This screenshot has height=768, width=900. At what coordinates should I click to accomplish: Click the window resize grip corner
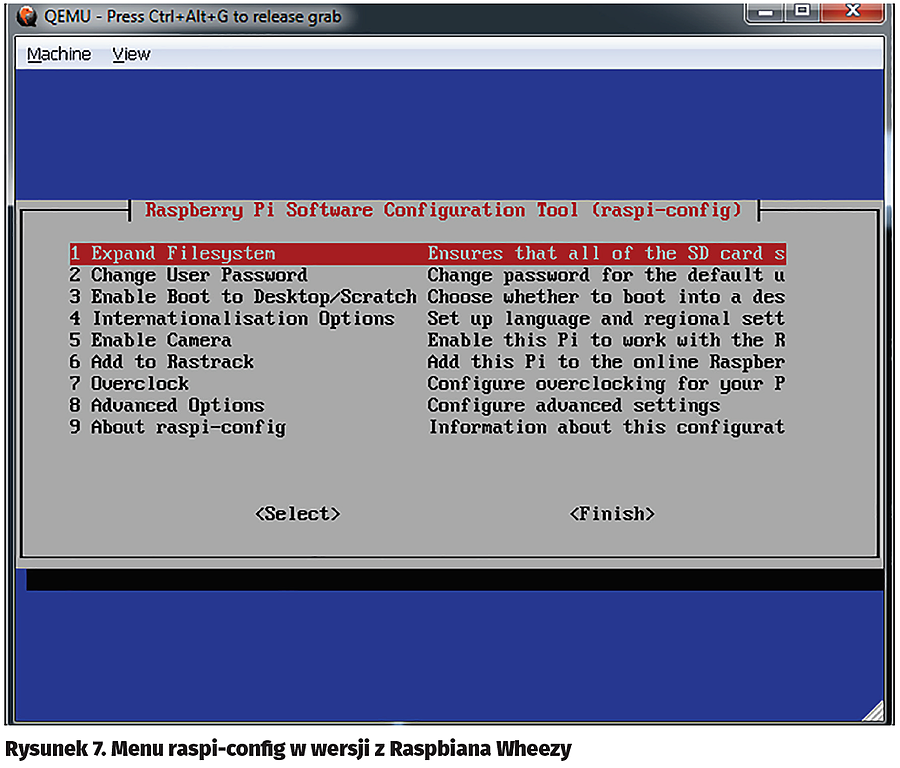pyautogui.click(x=873, y=711)
